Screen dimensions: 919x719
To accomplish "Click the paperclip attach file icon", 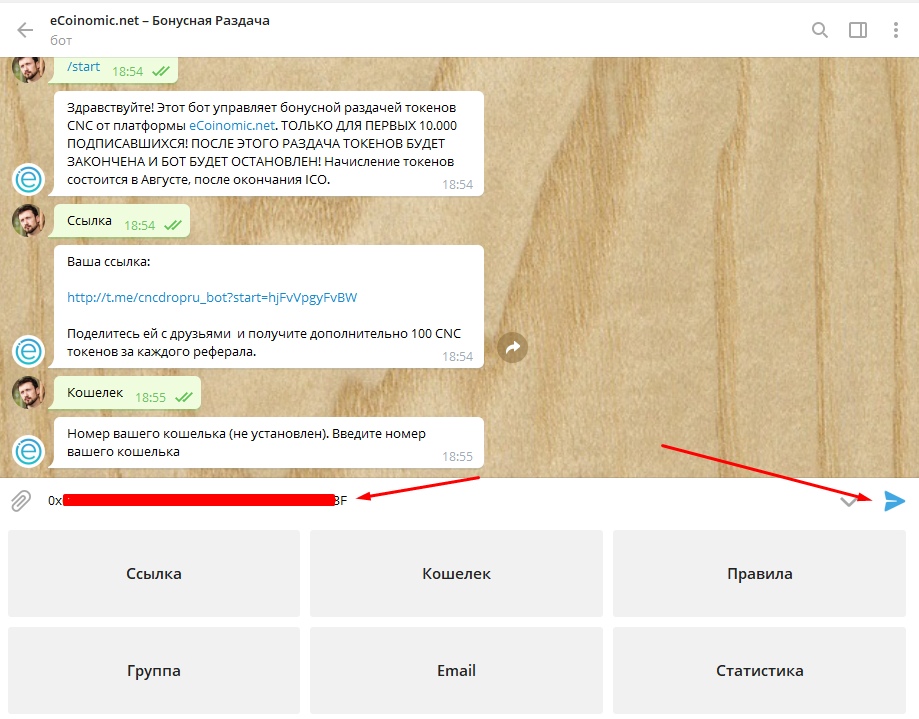I will pyautogui.click(x=21, y=501).
